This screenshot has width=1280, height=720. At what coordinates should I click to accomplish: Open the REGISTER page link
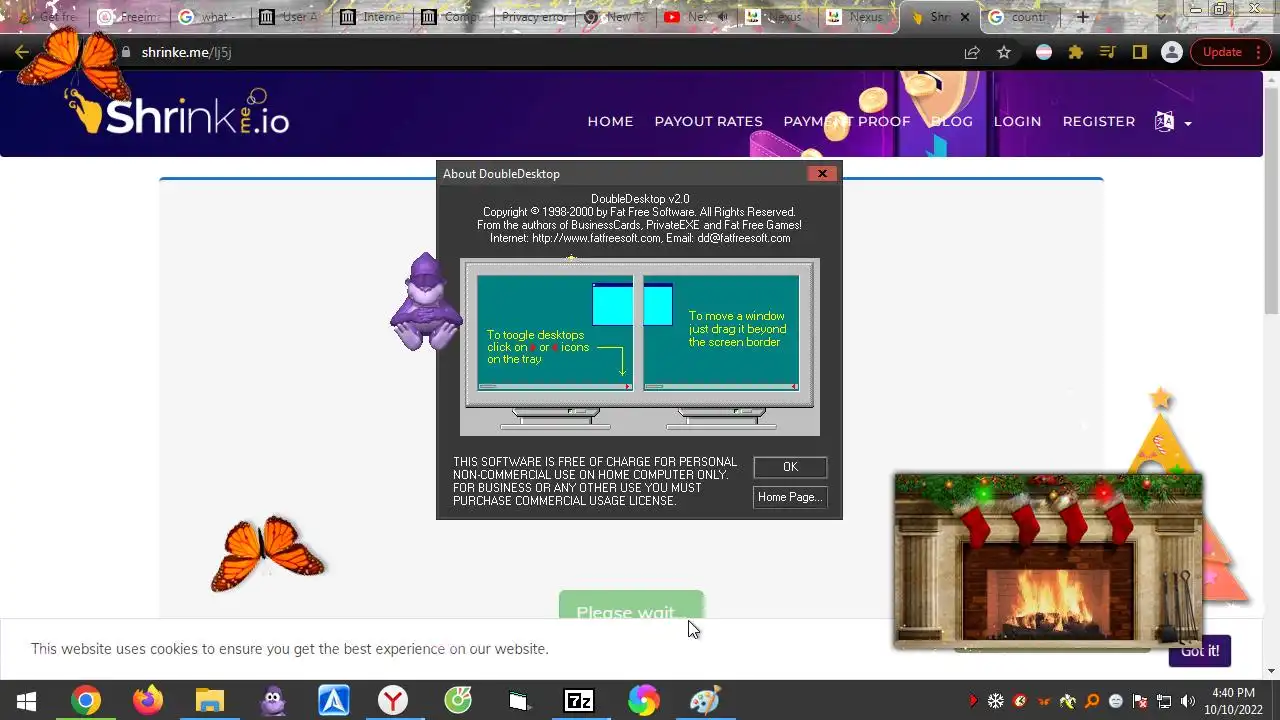1098,121
